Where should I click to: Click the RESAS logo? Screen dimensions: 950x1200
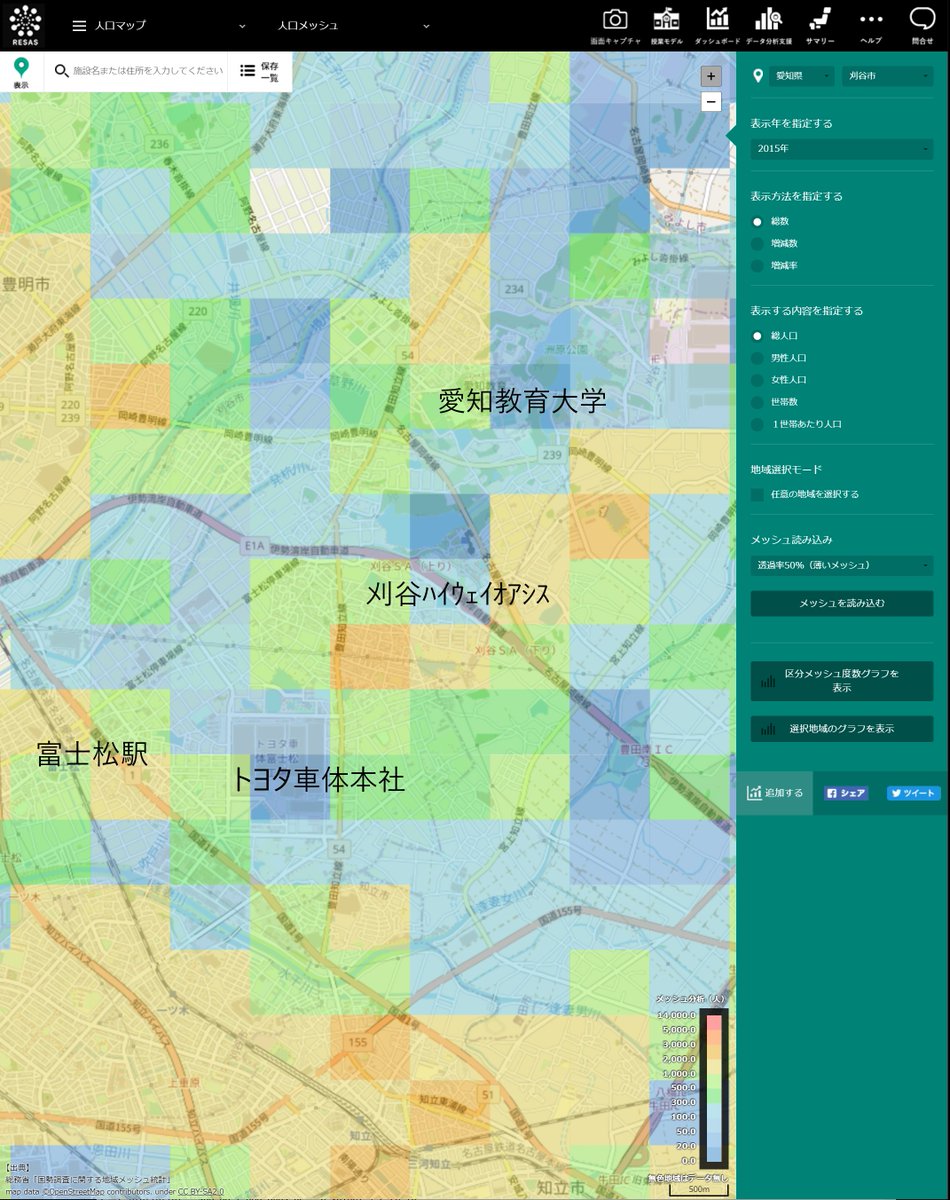(26, 25)
